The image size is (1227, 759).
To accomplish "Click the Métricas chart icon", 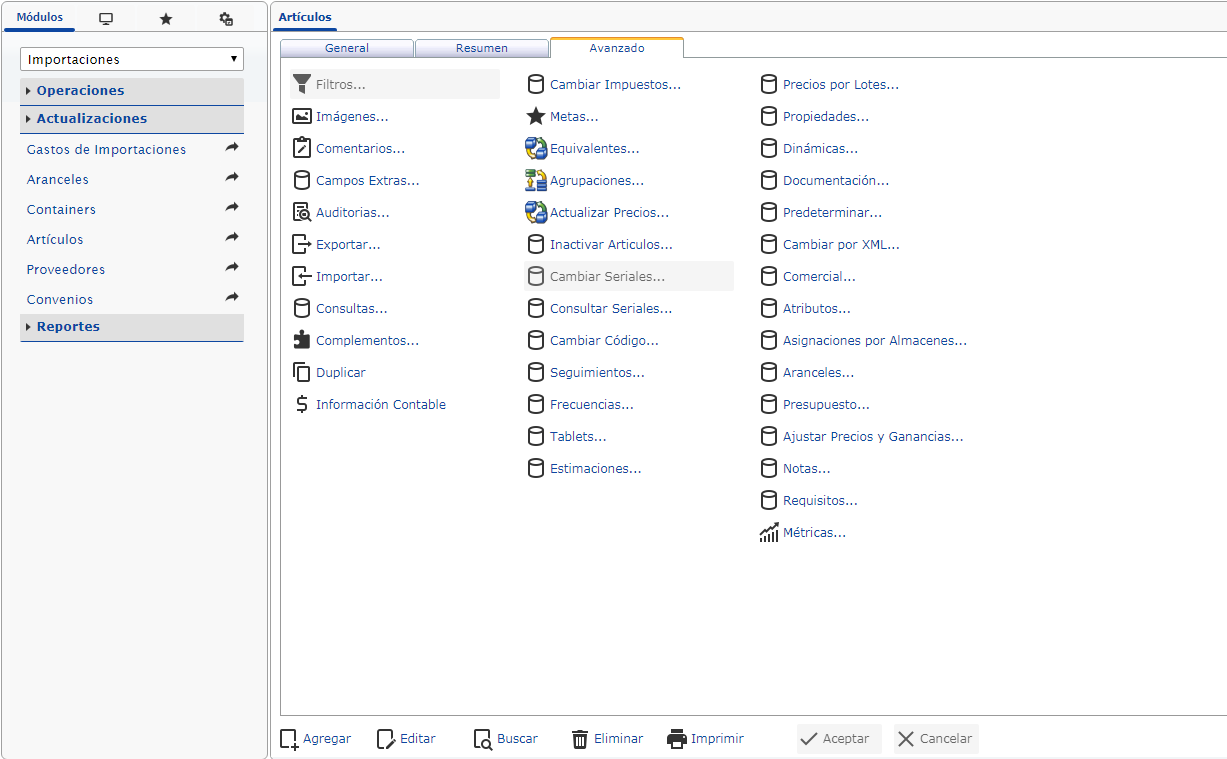I will pos(768,533).
